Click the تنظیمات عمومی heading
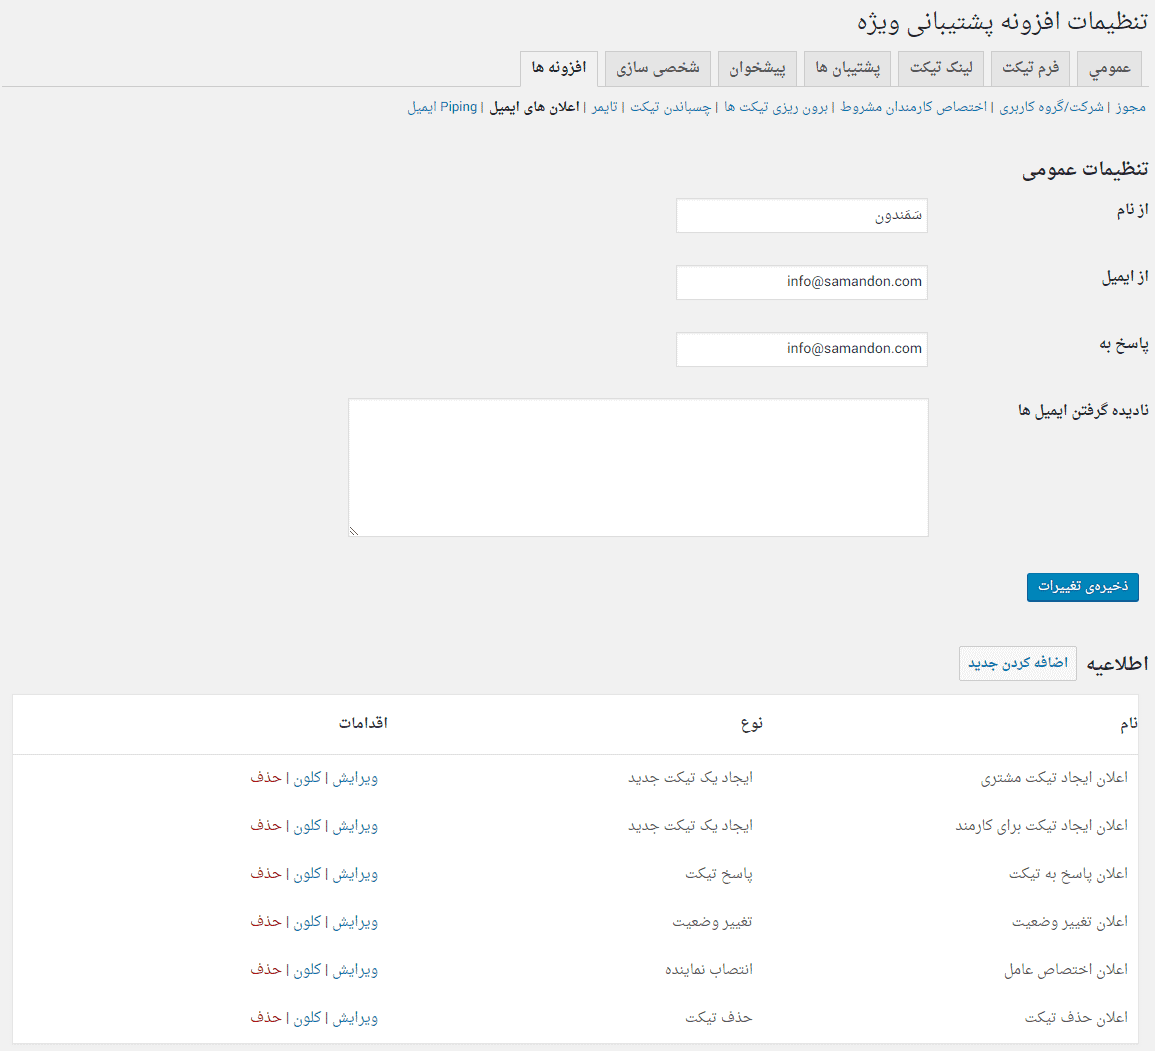The width and height of the screenshot is (1155, 1051). coord(1084,169)
